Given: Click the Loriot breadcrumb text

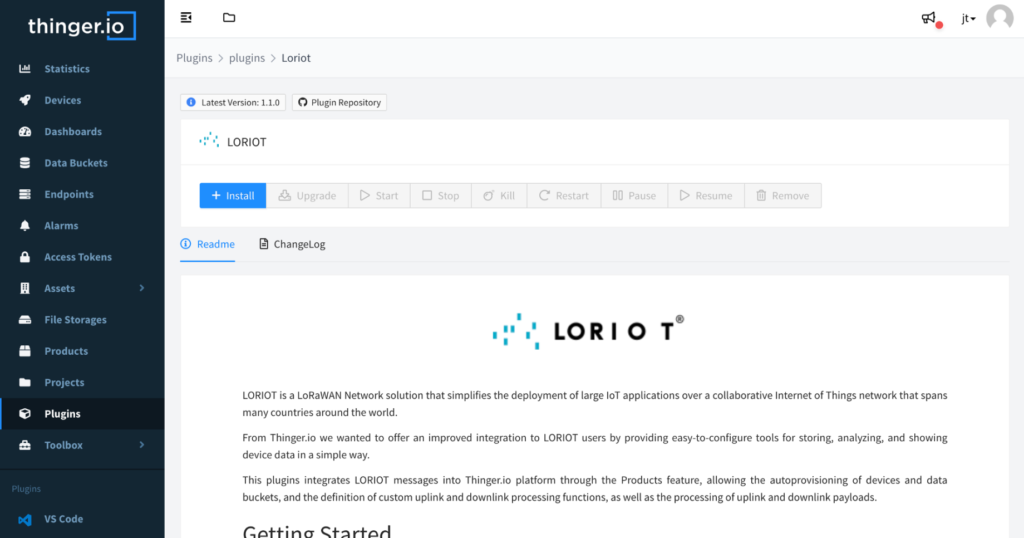Looking at the screenshot, I should click(x=296, y=58).
